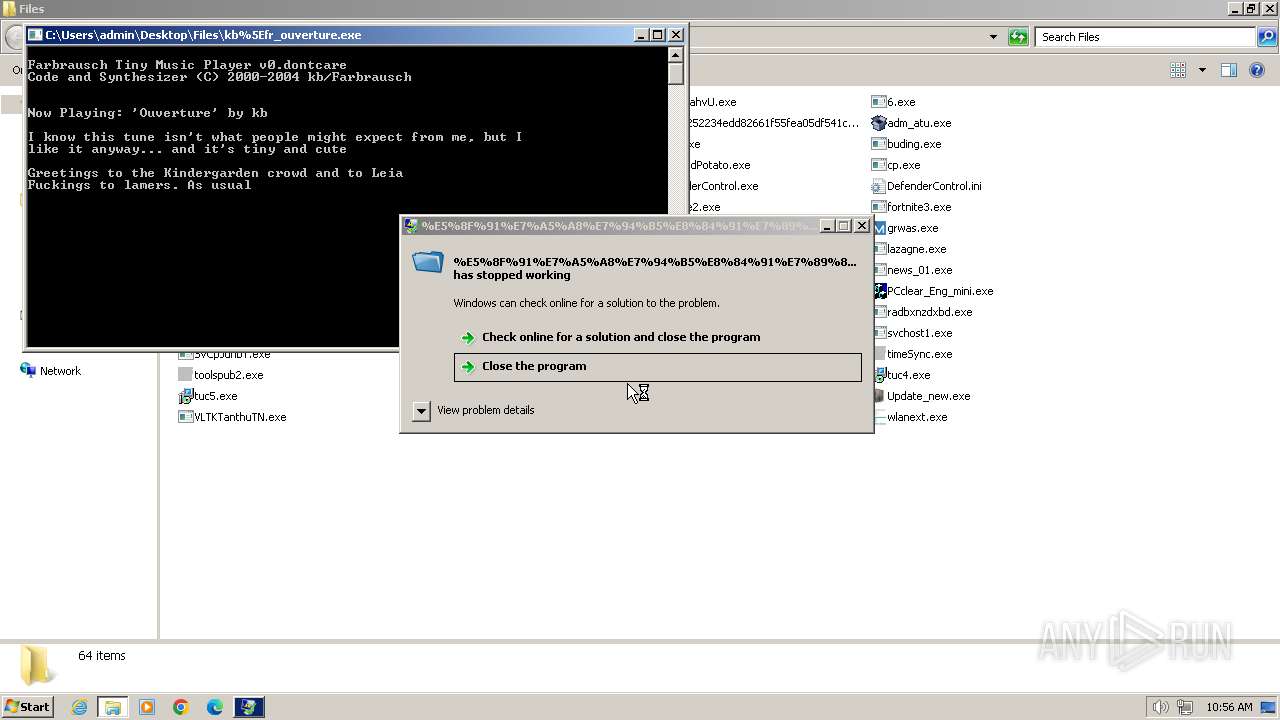The width and height of the screenshot is (1280, 720).
Task: Click the green refresh button in address bar
Action: [x=1018, y=37]
